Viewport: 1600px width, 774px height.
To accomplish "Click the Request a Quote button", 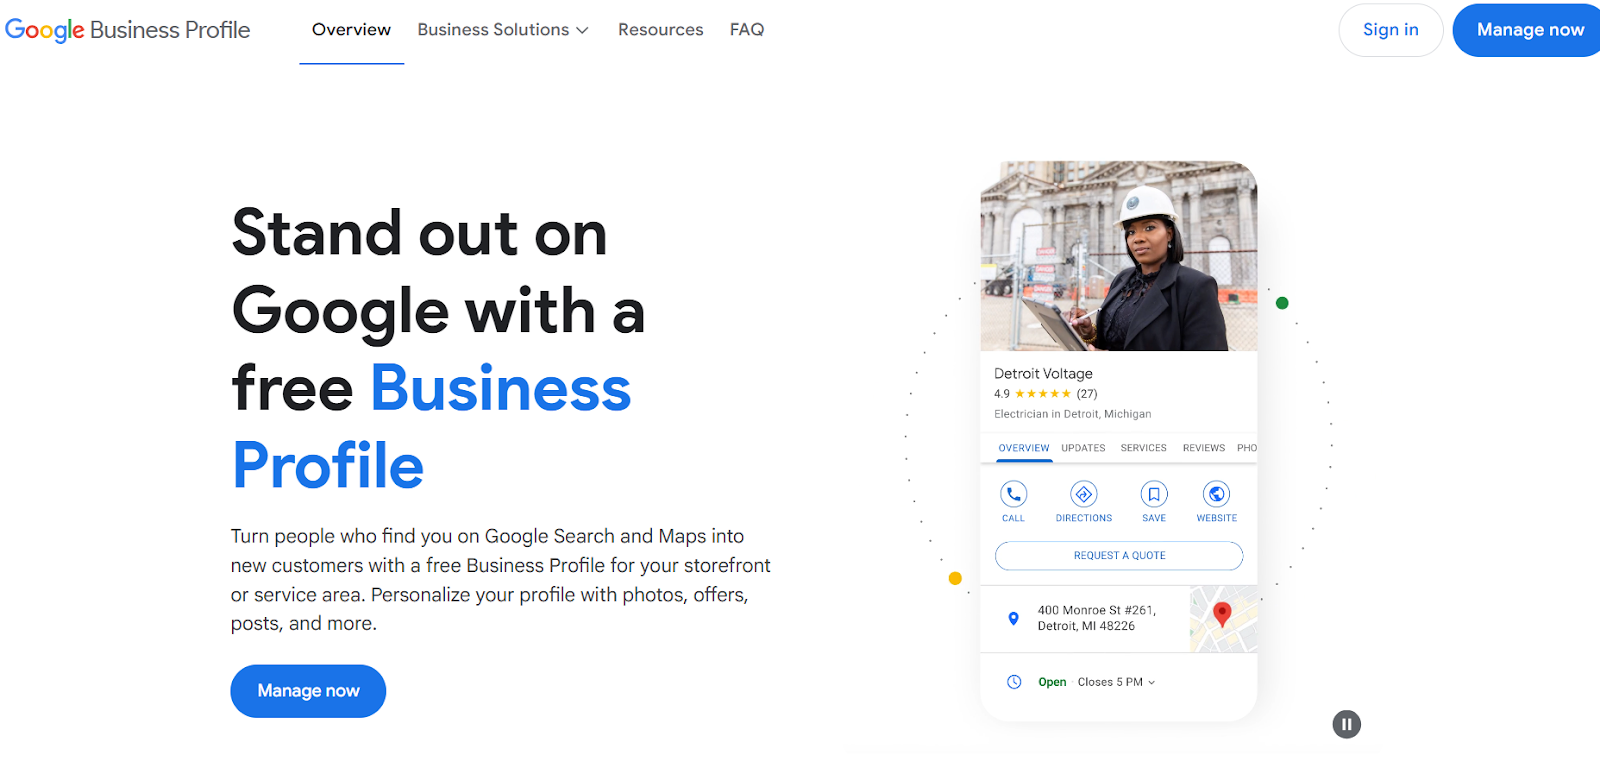I will pyautogui.click(x=1119, y=556).
